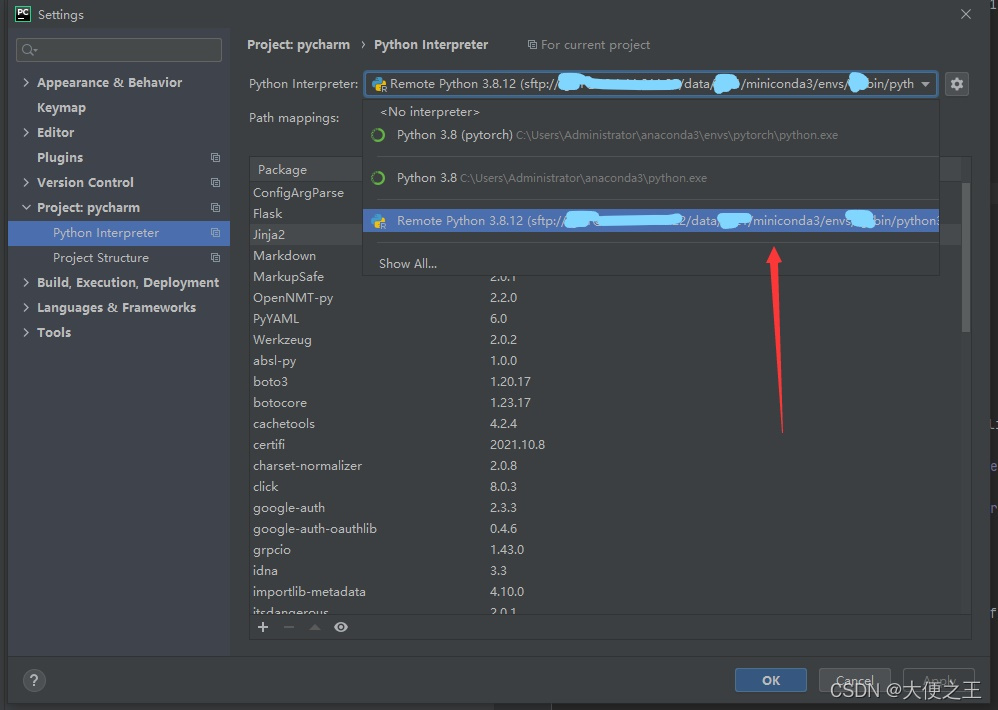
Task: Click the upgrade package up arrow icon
Action: click(x=314, y=627)
